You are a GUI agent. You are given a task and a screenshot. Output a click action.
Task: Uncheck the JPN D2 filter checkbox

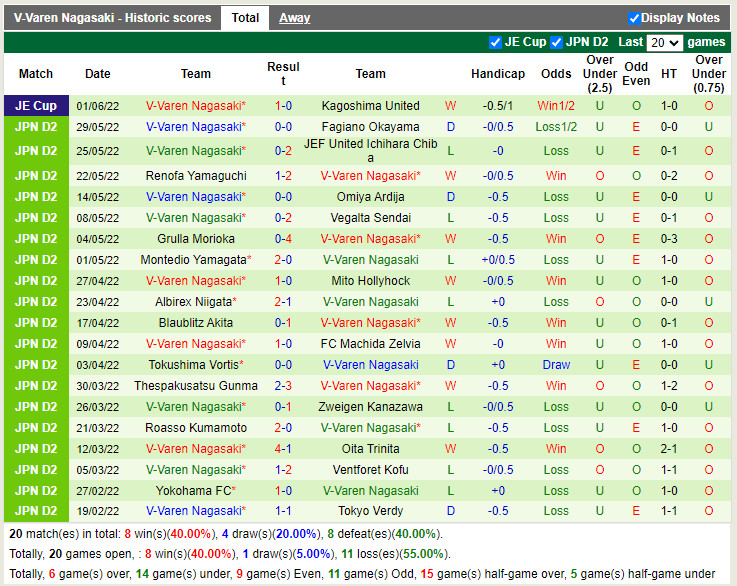(x=556, y=42)
